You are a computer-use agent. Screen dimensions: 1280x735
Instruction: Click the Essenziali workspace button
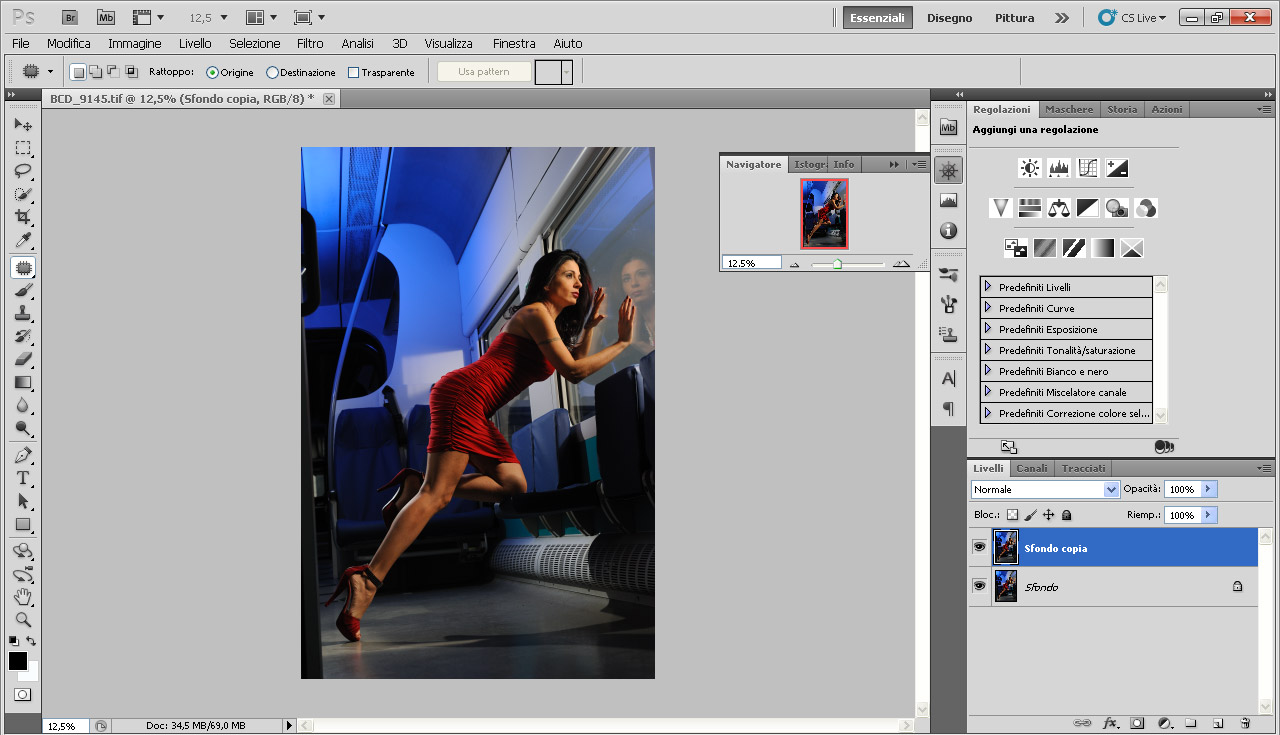878,18
